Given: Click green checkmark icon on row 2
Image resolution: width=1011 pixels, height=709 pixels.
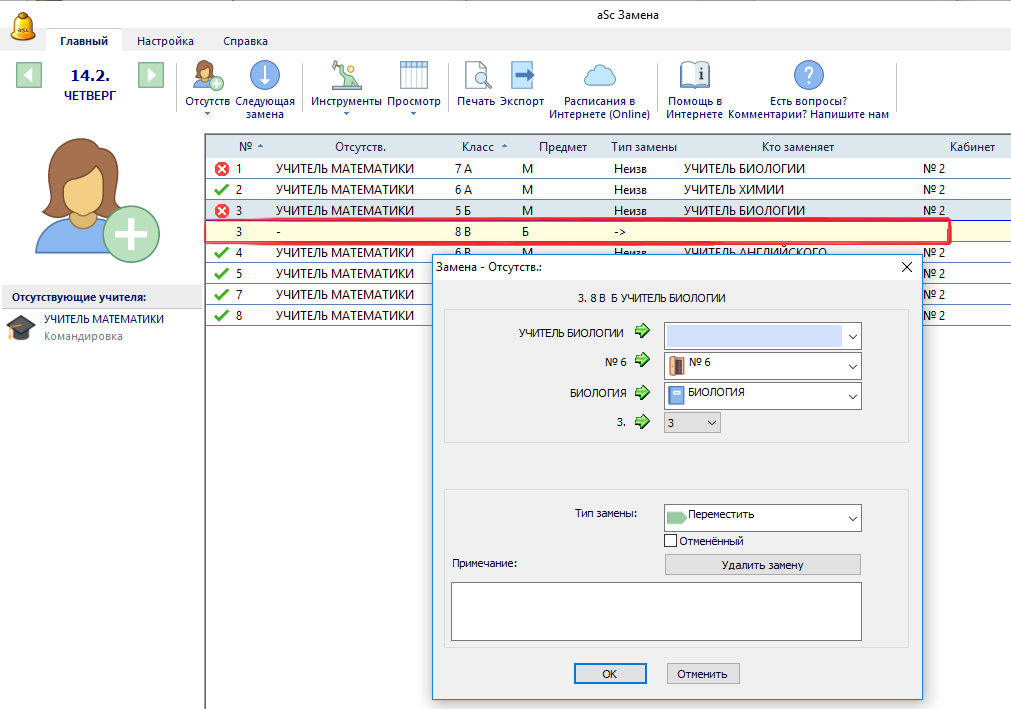Looking at the screenshot, I should click(222, 189).
